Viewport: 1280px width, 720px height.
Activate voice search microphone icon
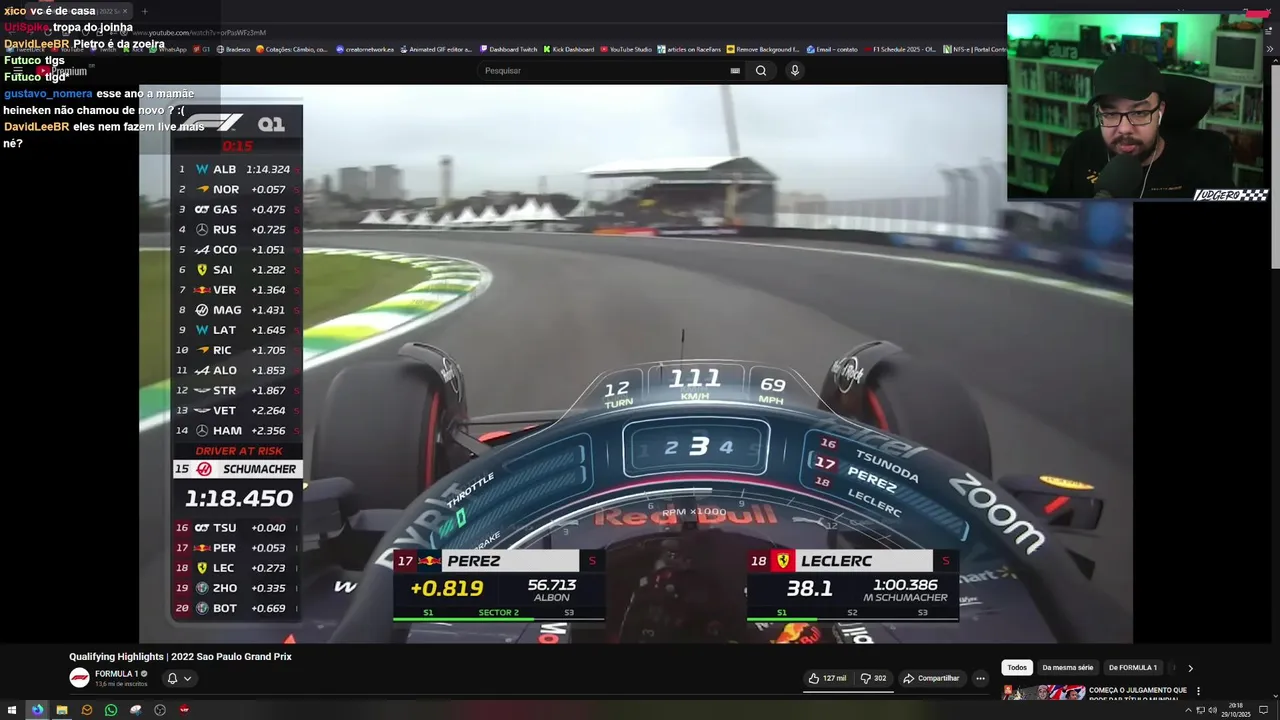click(x=795, y=71)
